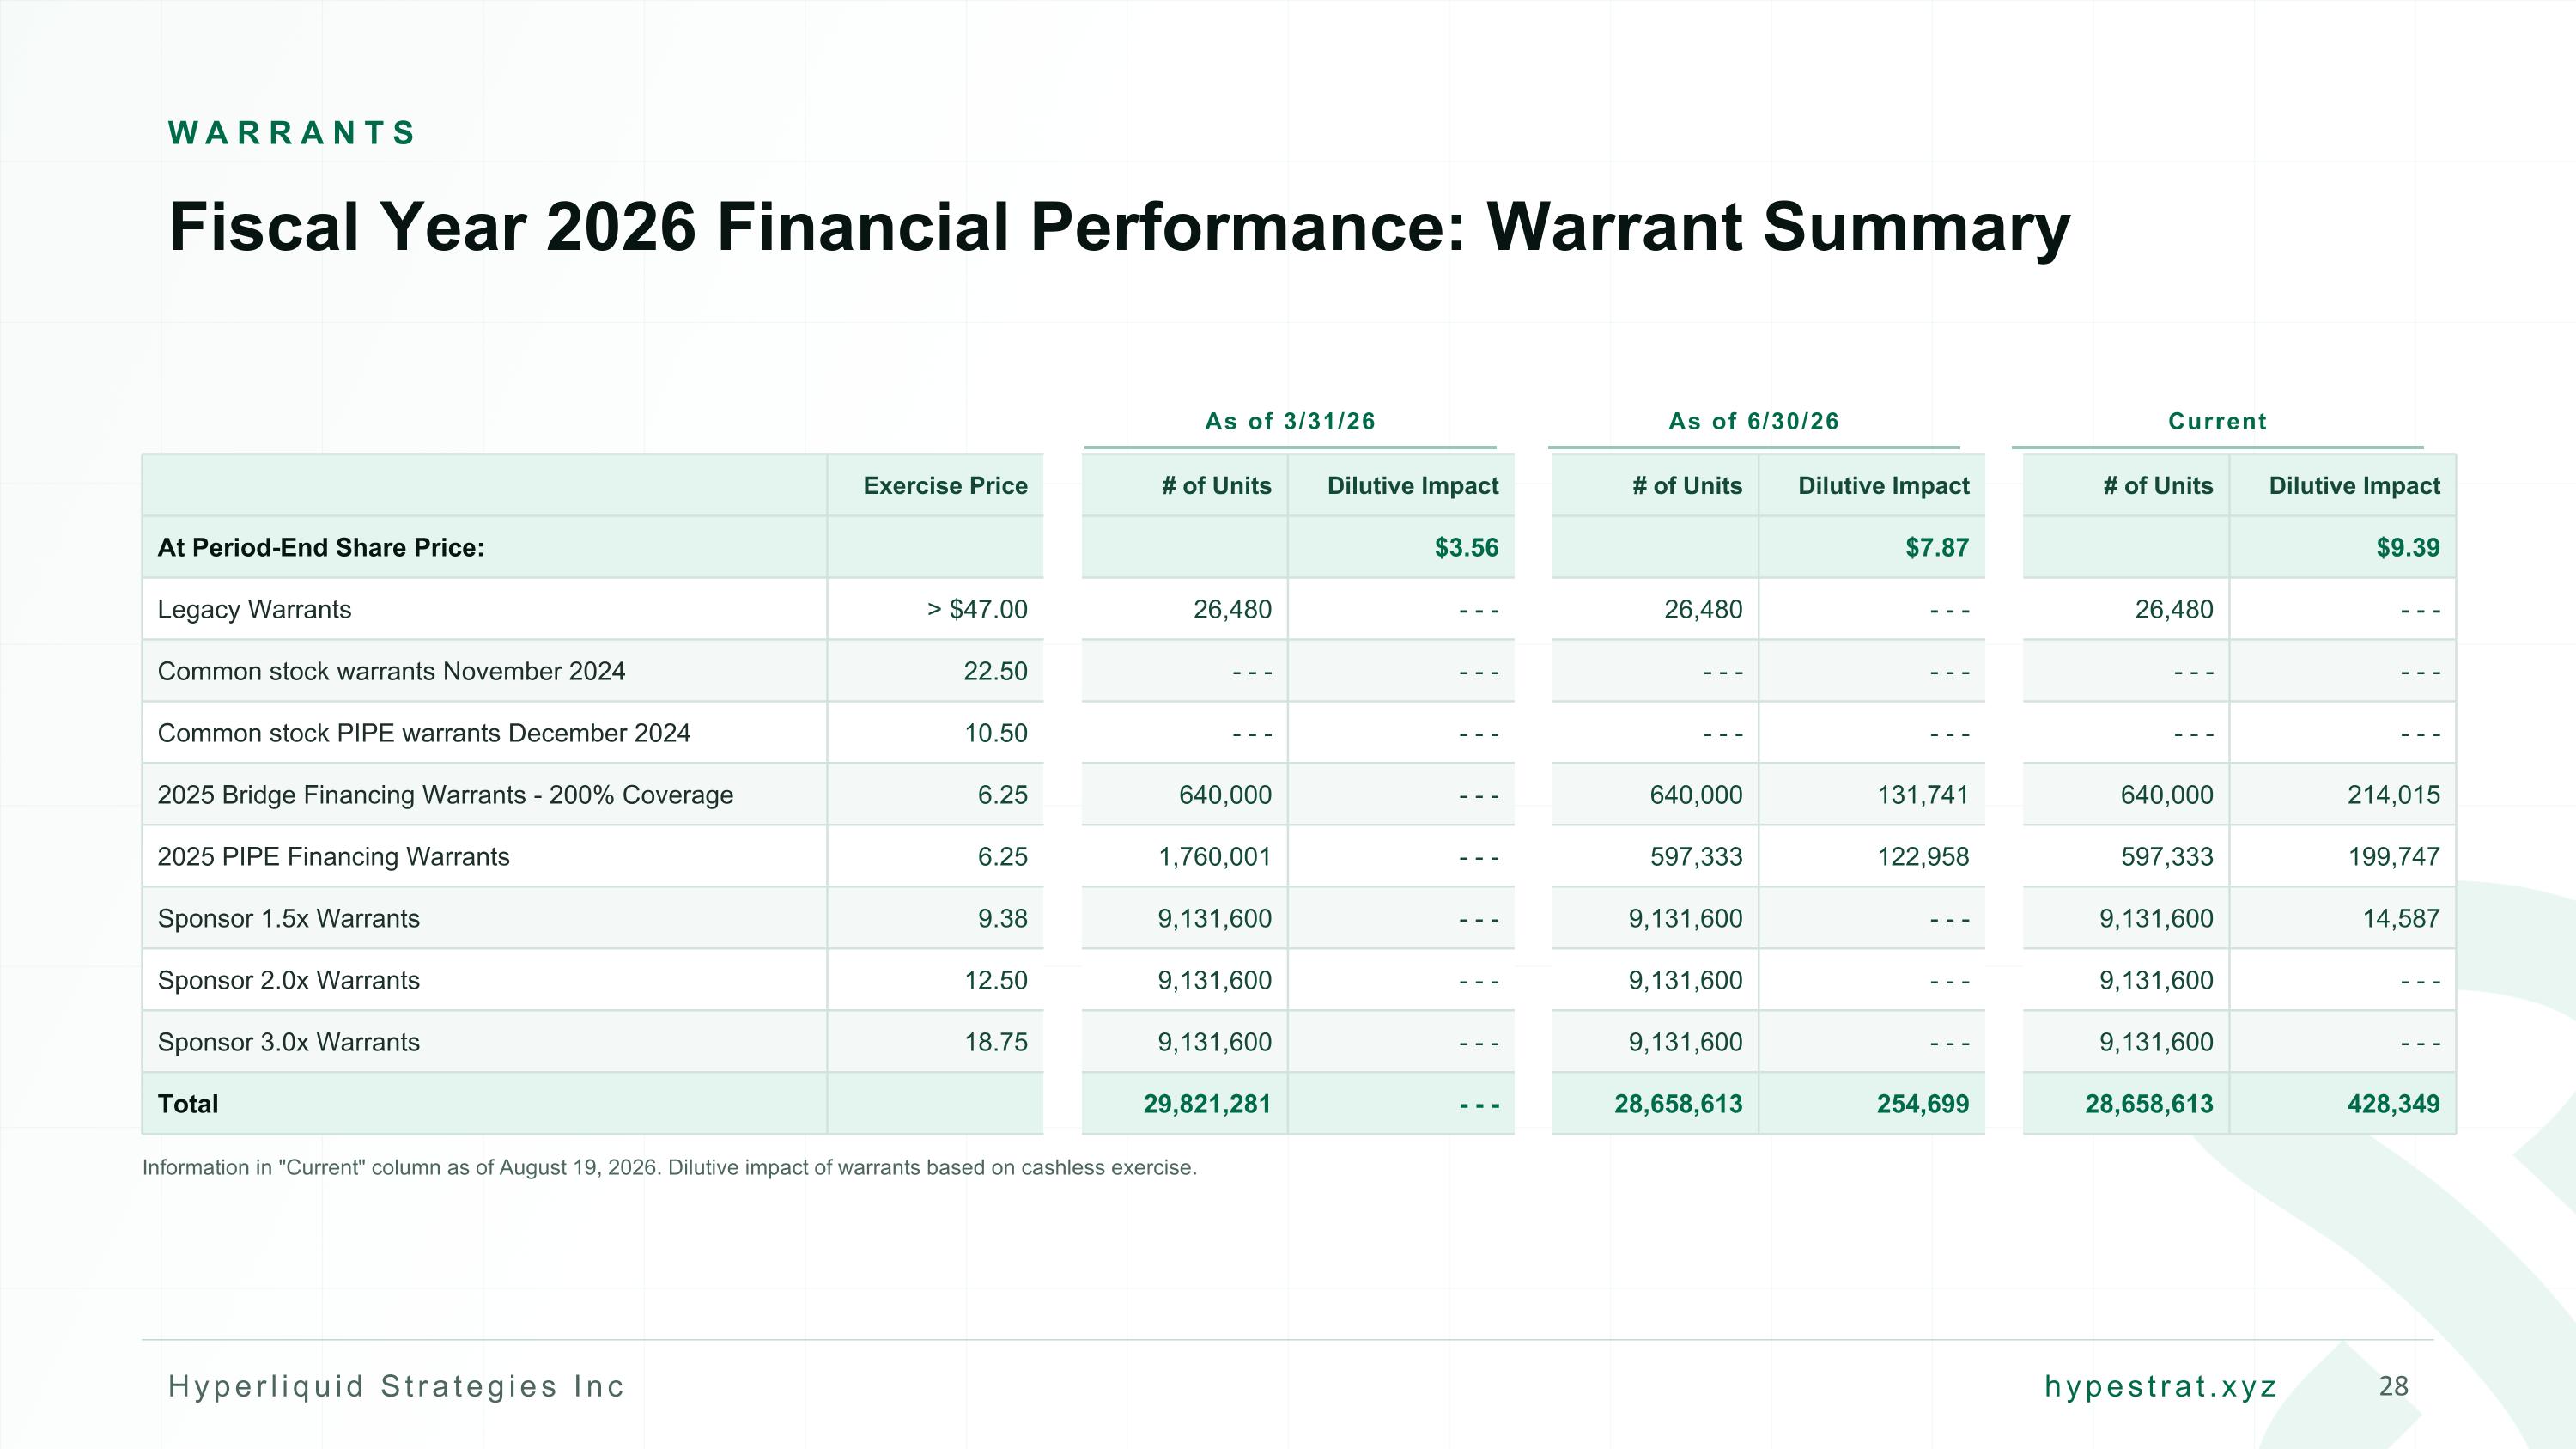Click 'Dilutive Impact' header under Current
Viewport: 2576px width, 1449px height.
(2354, 486)
